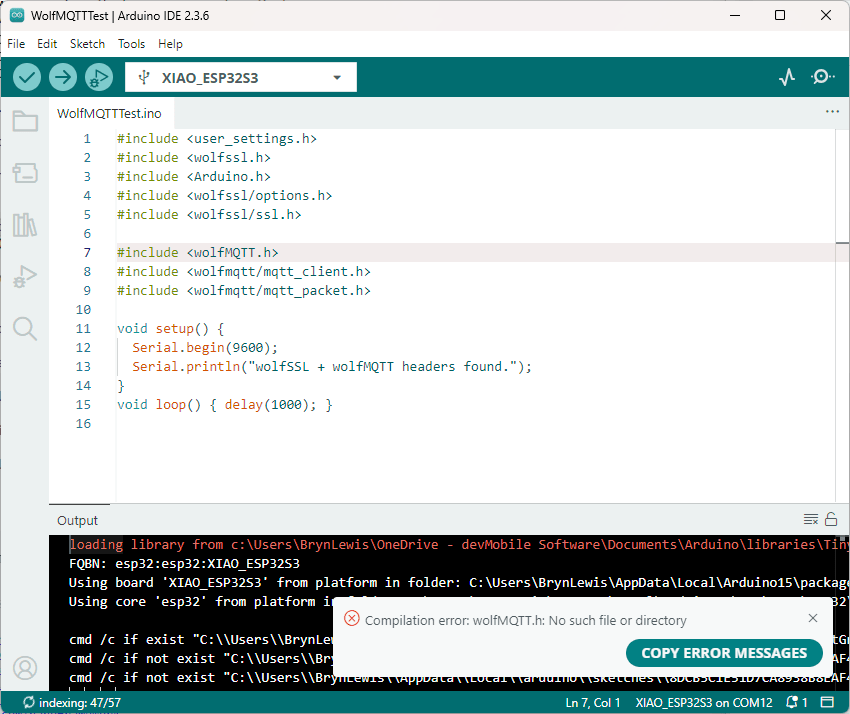Click the Verify sketch checkmark button
The height and width of the screenshot is (714, 850).
click(27, 77)
